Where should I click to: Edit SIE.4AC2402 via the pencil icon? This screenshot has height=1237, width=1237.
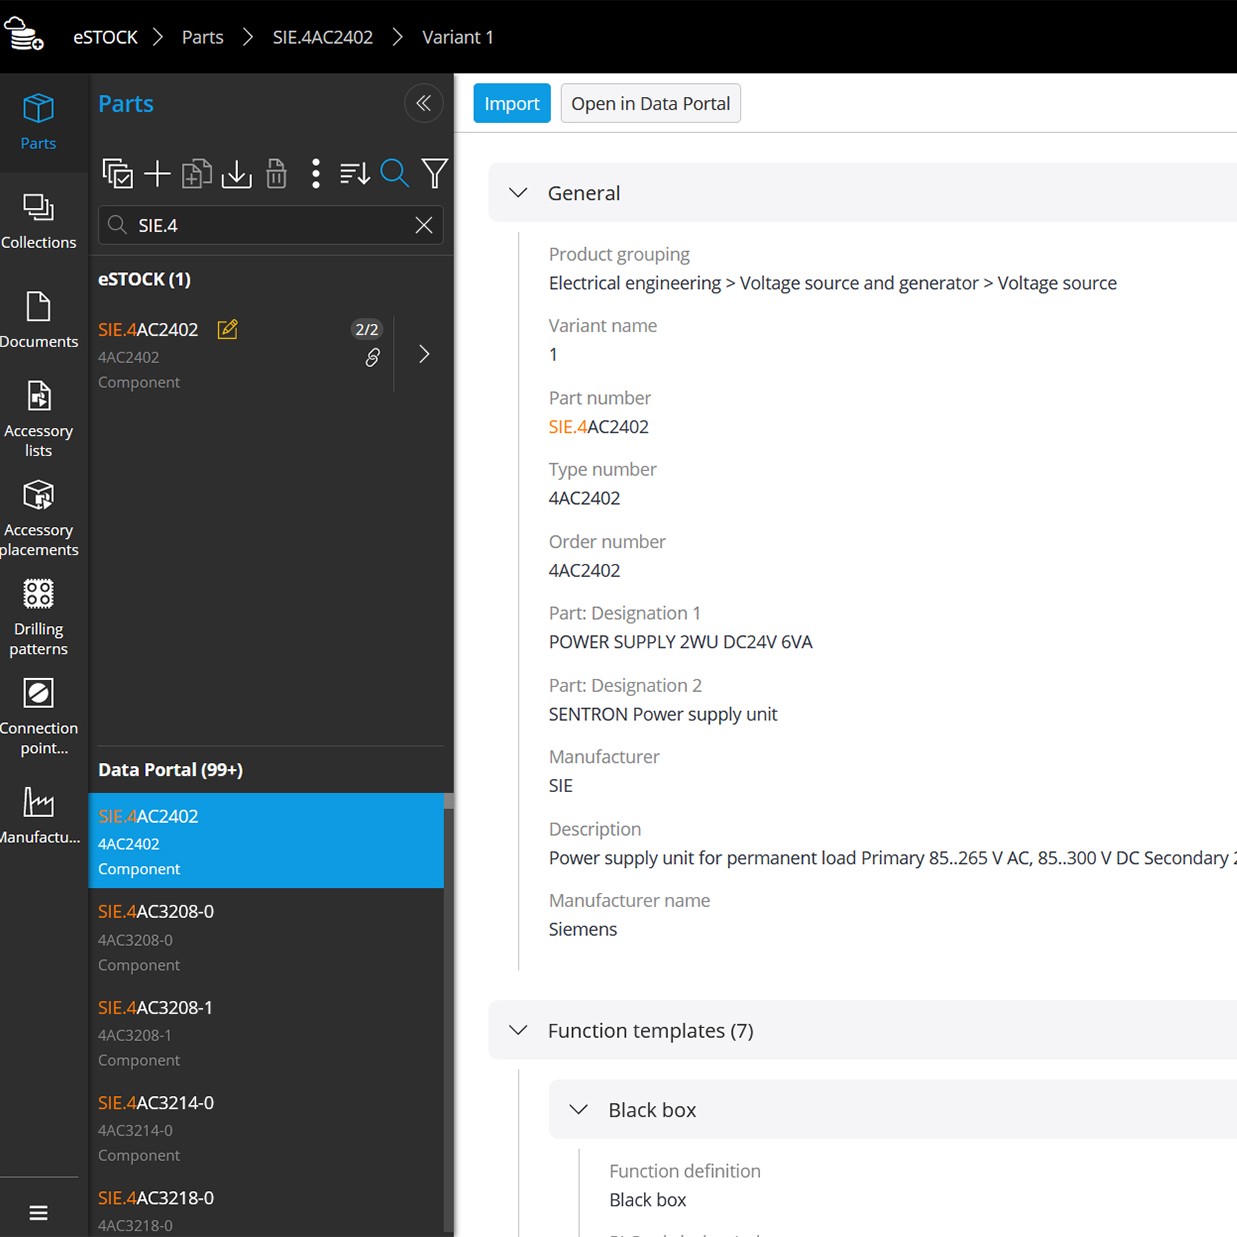(x=227, y=329)
